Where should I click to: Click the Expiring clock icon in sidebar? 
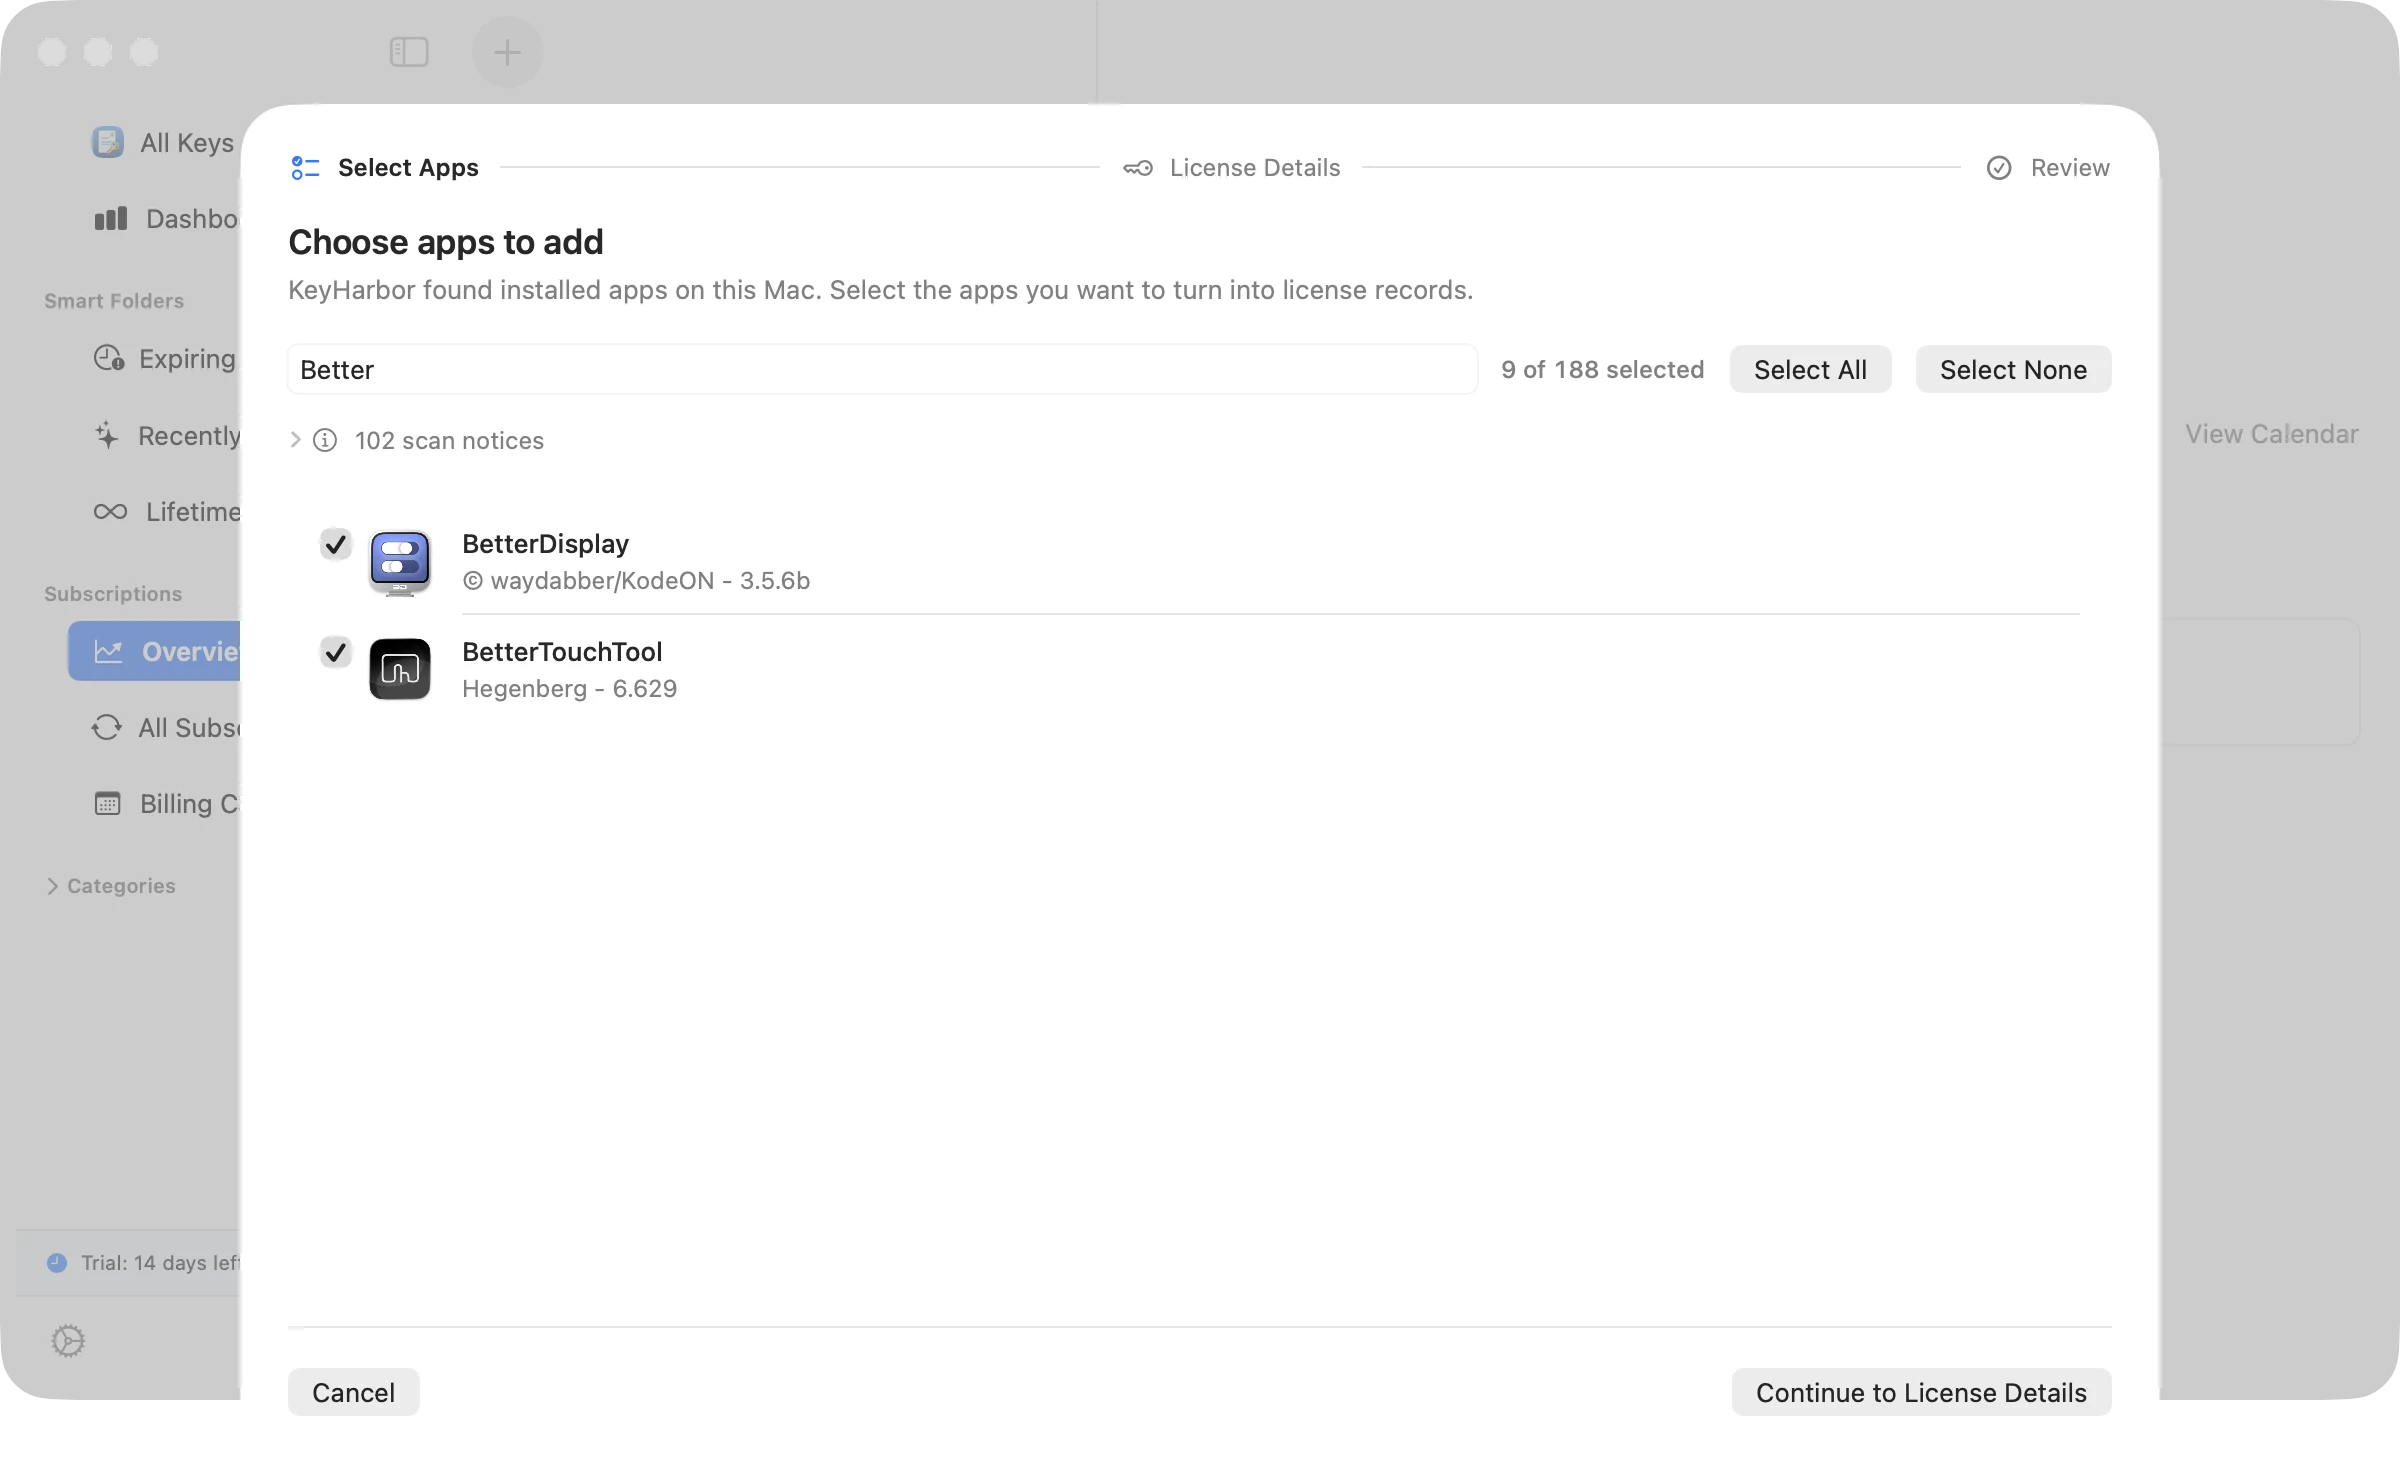click(108, 358)
